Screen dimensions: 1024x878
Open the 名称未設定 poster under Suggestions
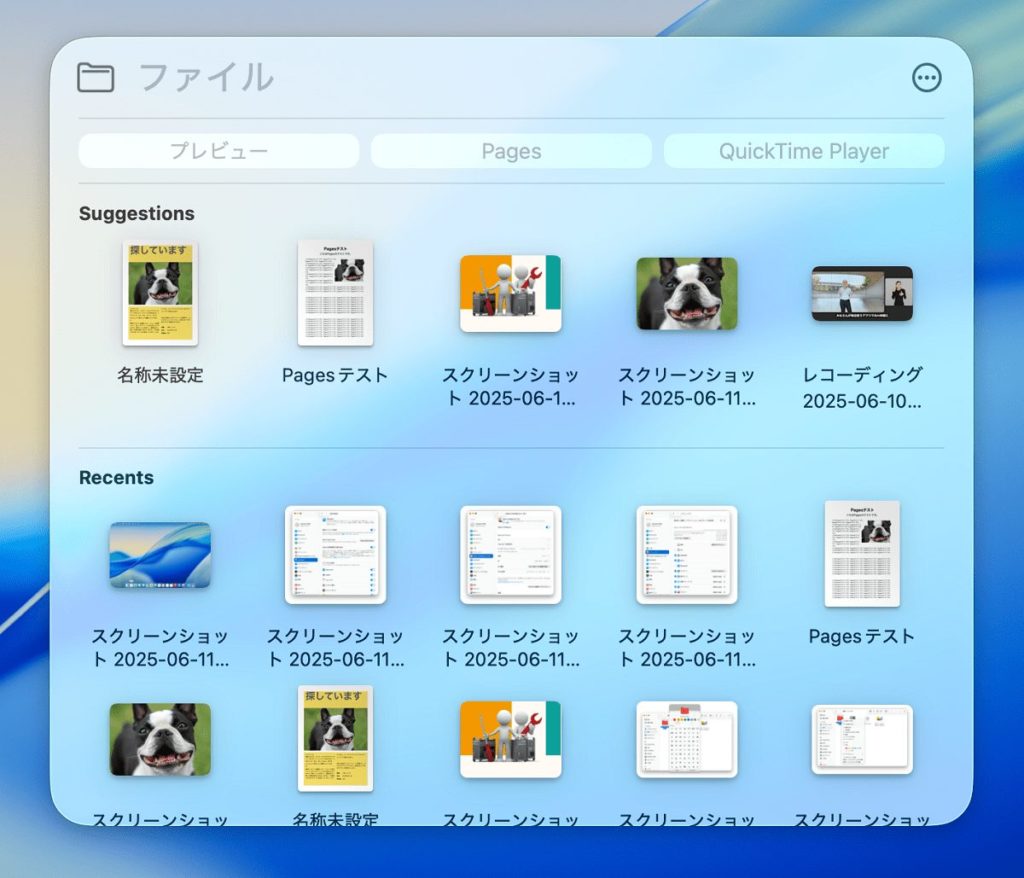pos(160,293)
